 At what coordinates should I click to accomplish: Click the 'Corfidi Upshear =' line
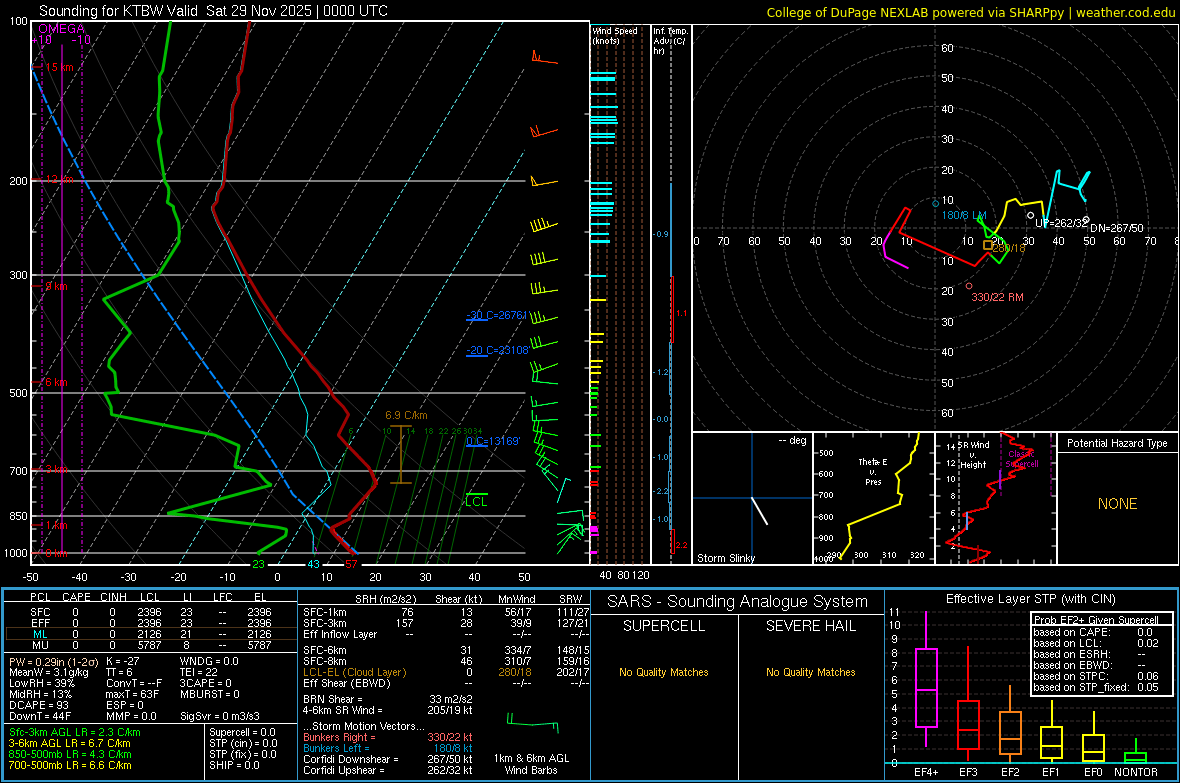coord(388,770)
